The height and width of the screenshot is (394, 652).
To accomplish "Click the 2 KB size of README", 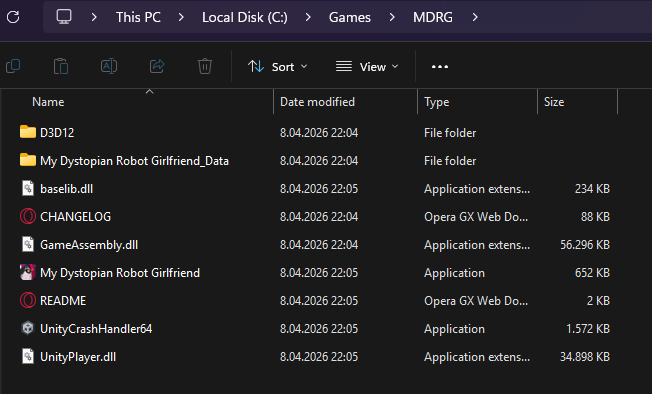I will click(x=598, y=300).
